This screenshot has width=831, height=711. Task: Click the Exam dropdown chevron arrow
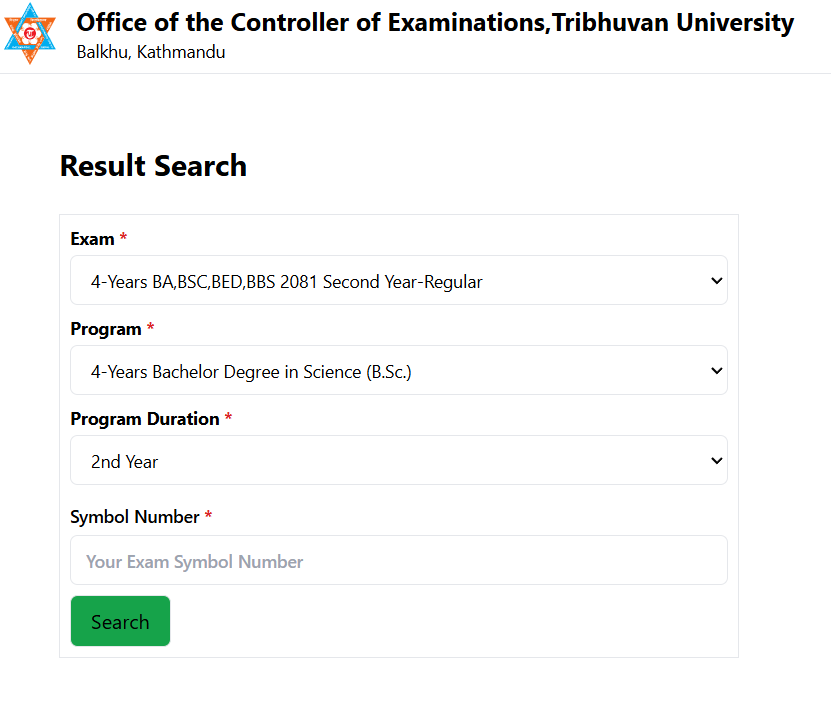pyautogui.click(x=716, y=281)
